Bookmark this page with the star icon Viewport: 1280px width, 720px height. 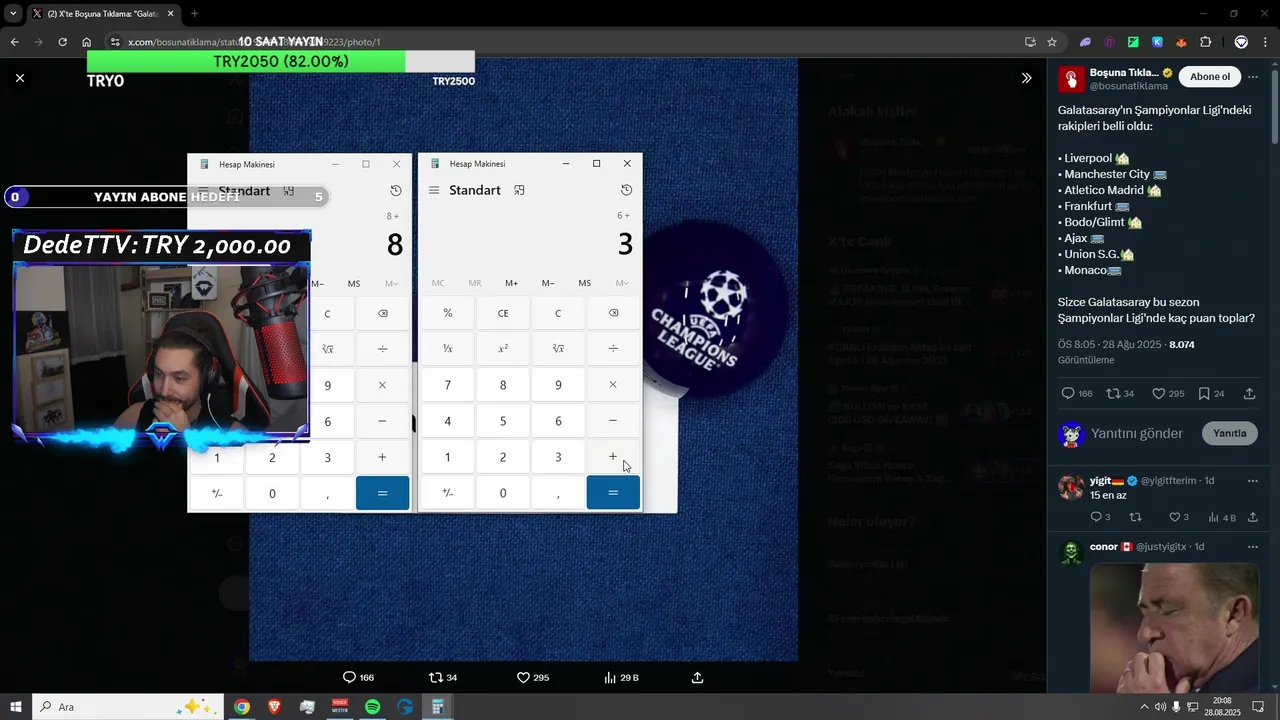1052,42
